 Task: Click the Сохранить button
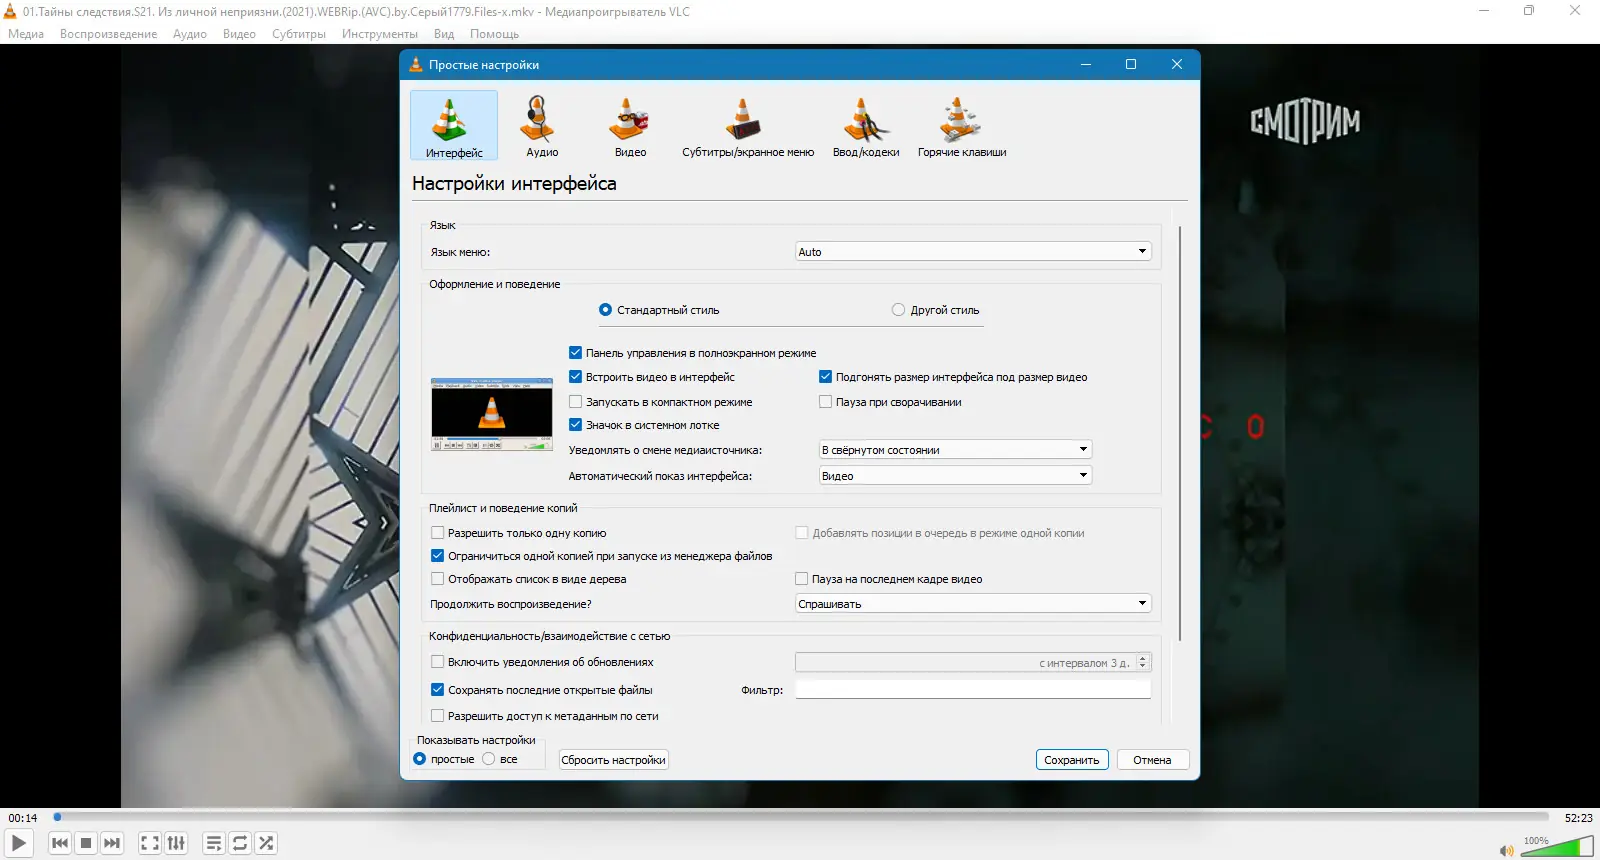coord(1072,760)
